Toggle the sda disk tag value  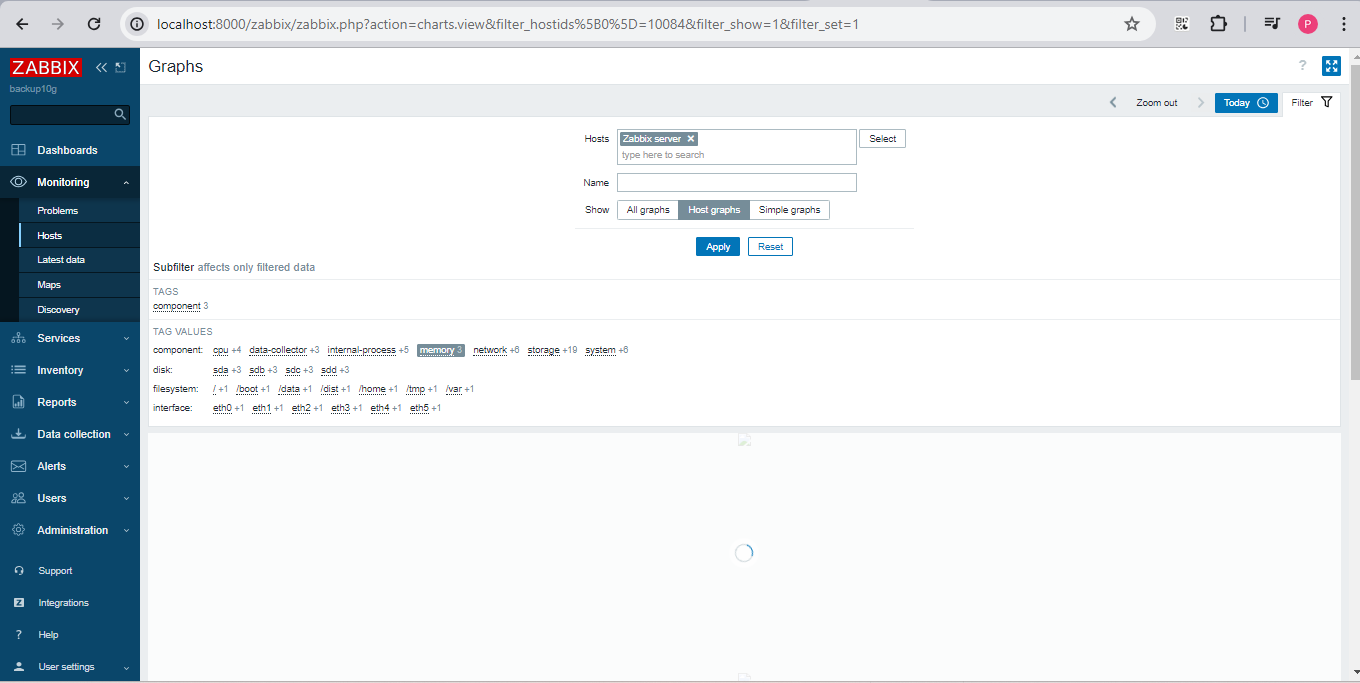tap(221, 370)
